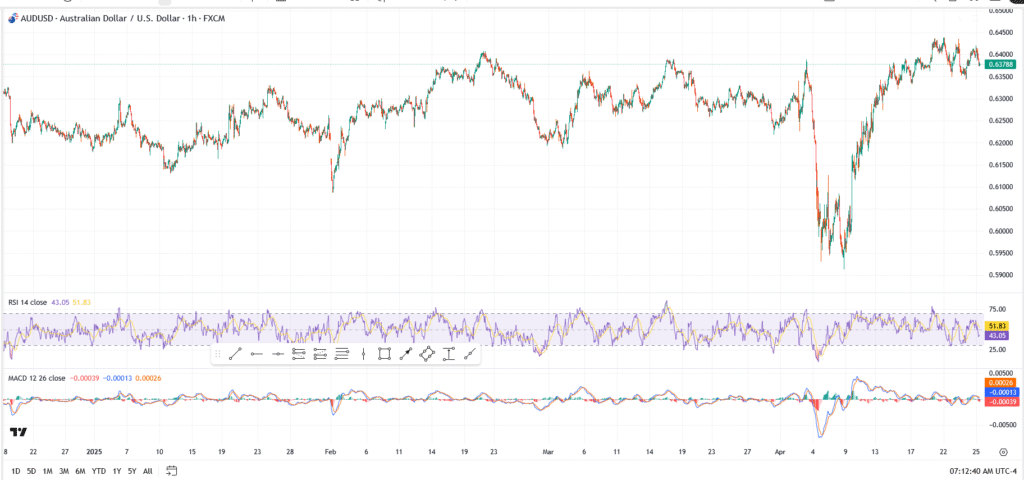Select the Horizontal Ray drawing tool

click(257, 353)
